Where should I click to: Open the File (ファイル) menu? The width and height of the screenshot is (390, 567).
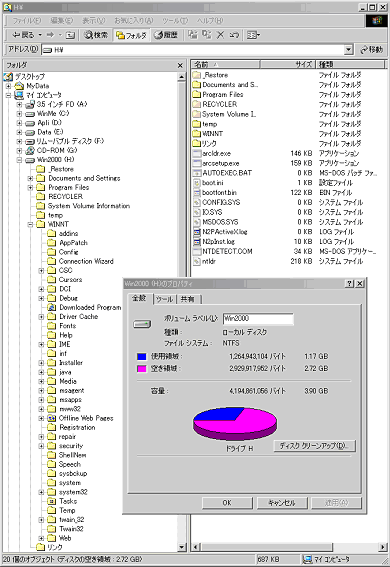pos(27,21)
